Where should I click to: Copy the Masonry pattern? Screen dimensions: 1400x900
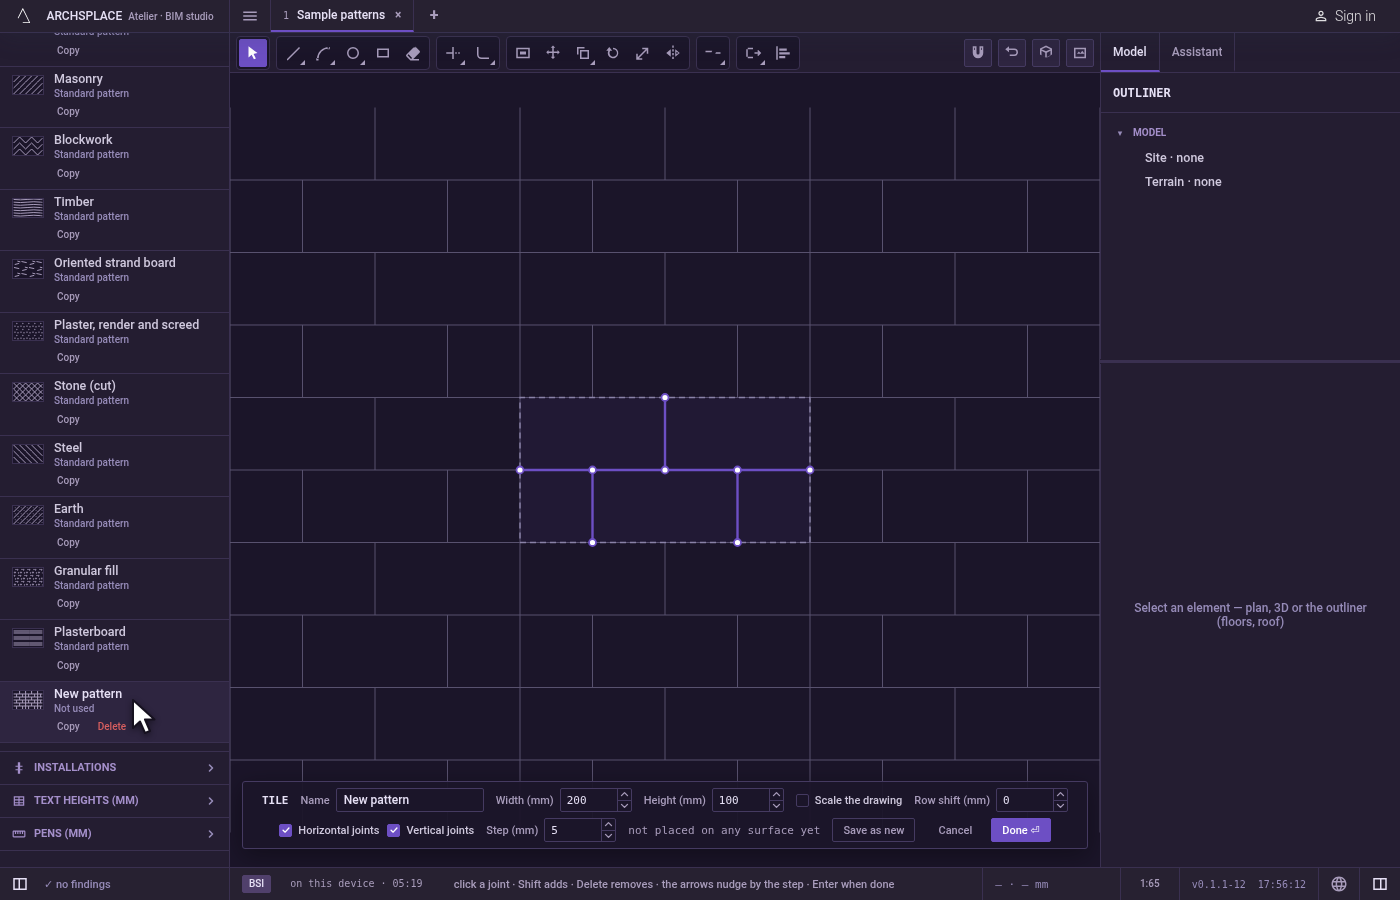[x=68, y=112]
